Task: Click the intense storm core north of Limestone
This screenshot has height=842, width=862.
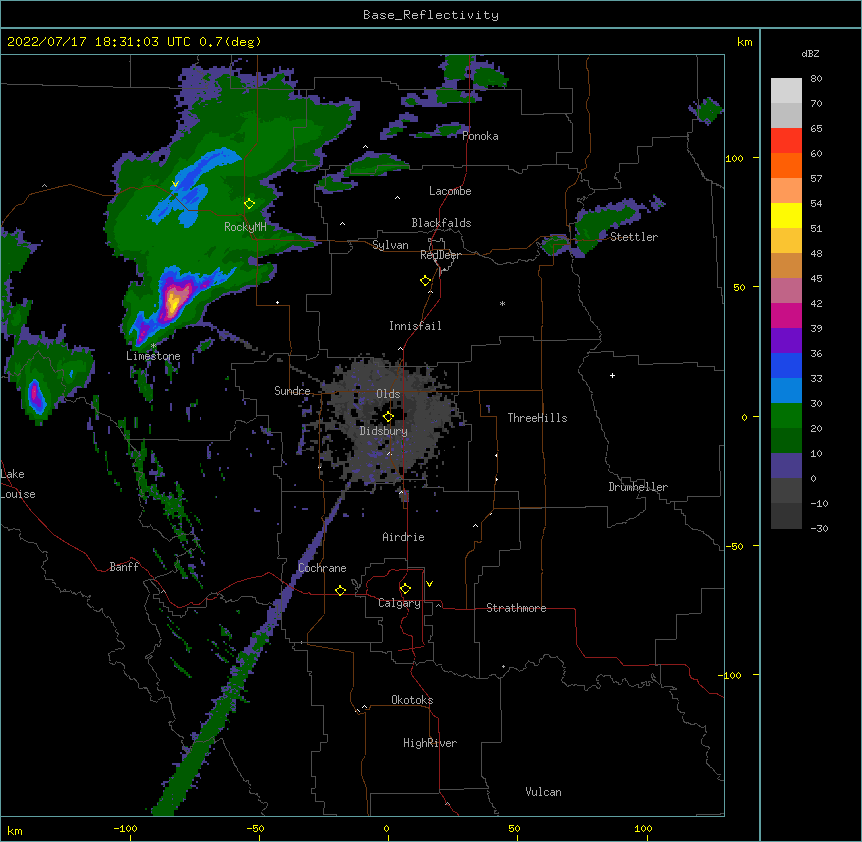Action: click(174, 300)
